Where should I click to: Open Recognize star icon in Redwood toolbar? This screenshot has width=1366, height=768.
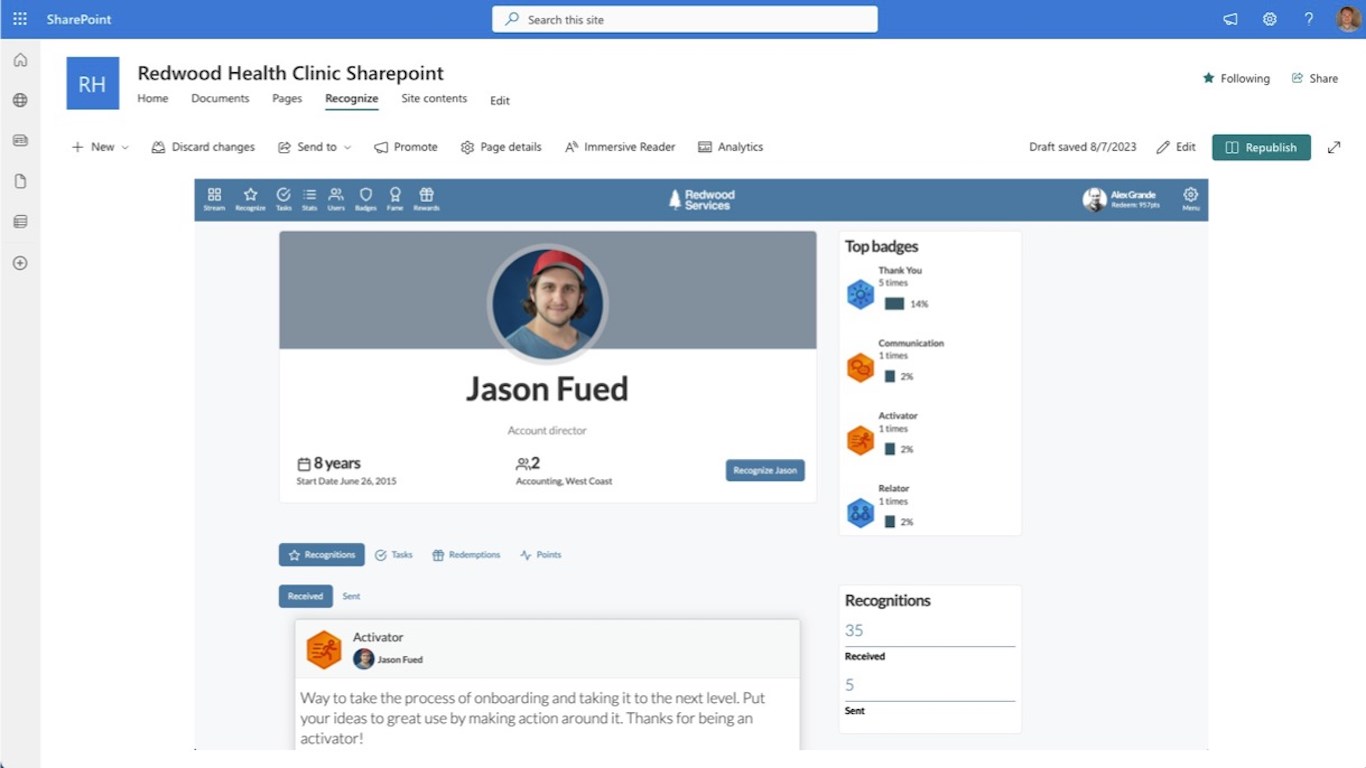tap(250, 199)
